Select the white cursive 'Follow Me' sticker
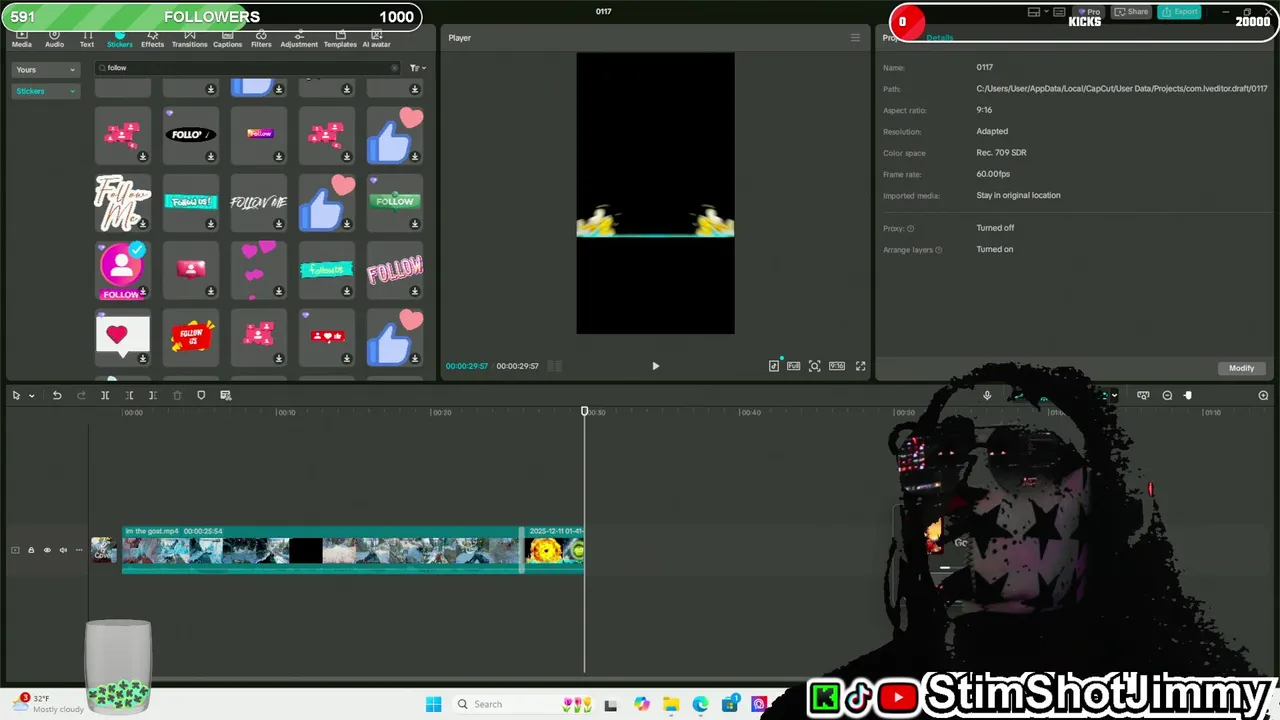The image size is (1280, 720). click(122, 202)
